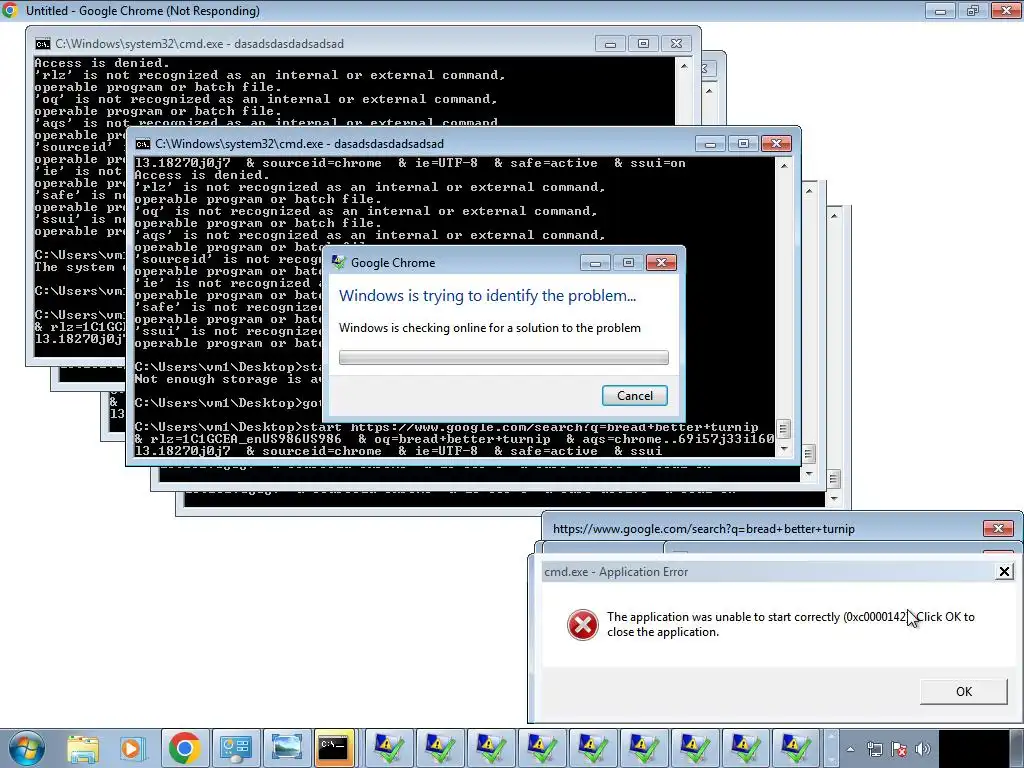Click the taskbar row scroll-down arrow
This screenshot has height=768, width=1024.
click(x=831, y=760)
